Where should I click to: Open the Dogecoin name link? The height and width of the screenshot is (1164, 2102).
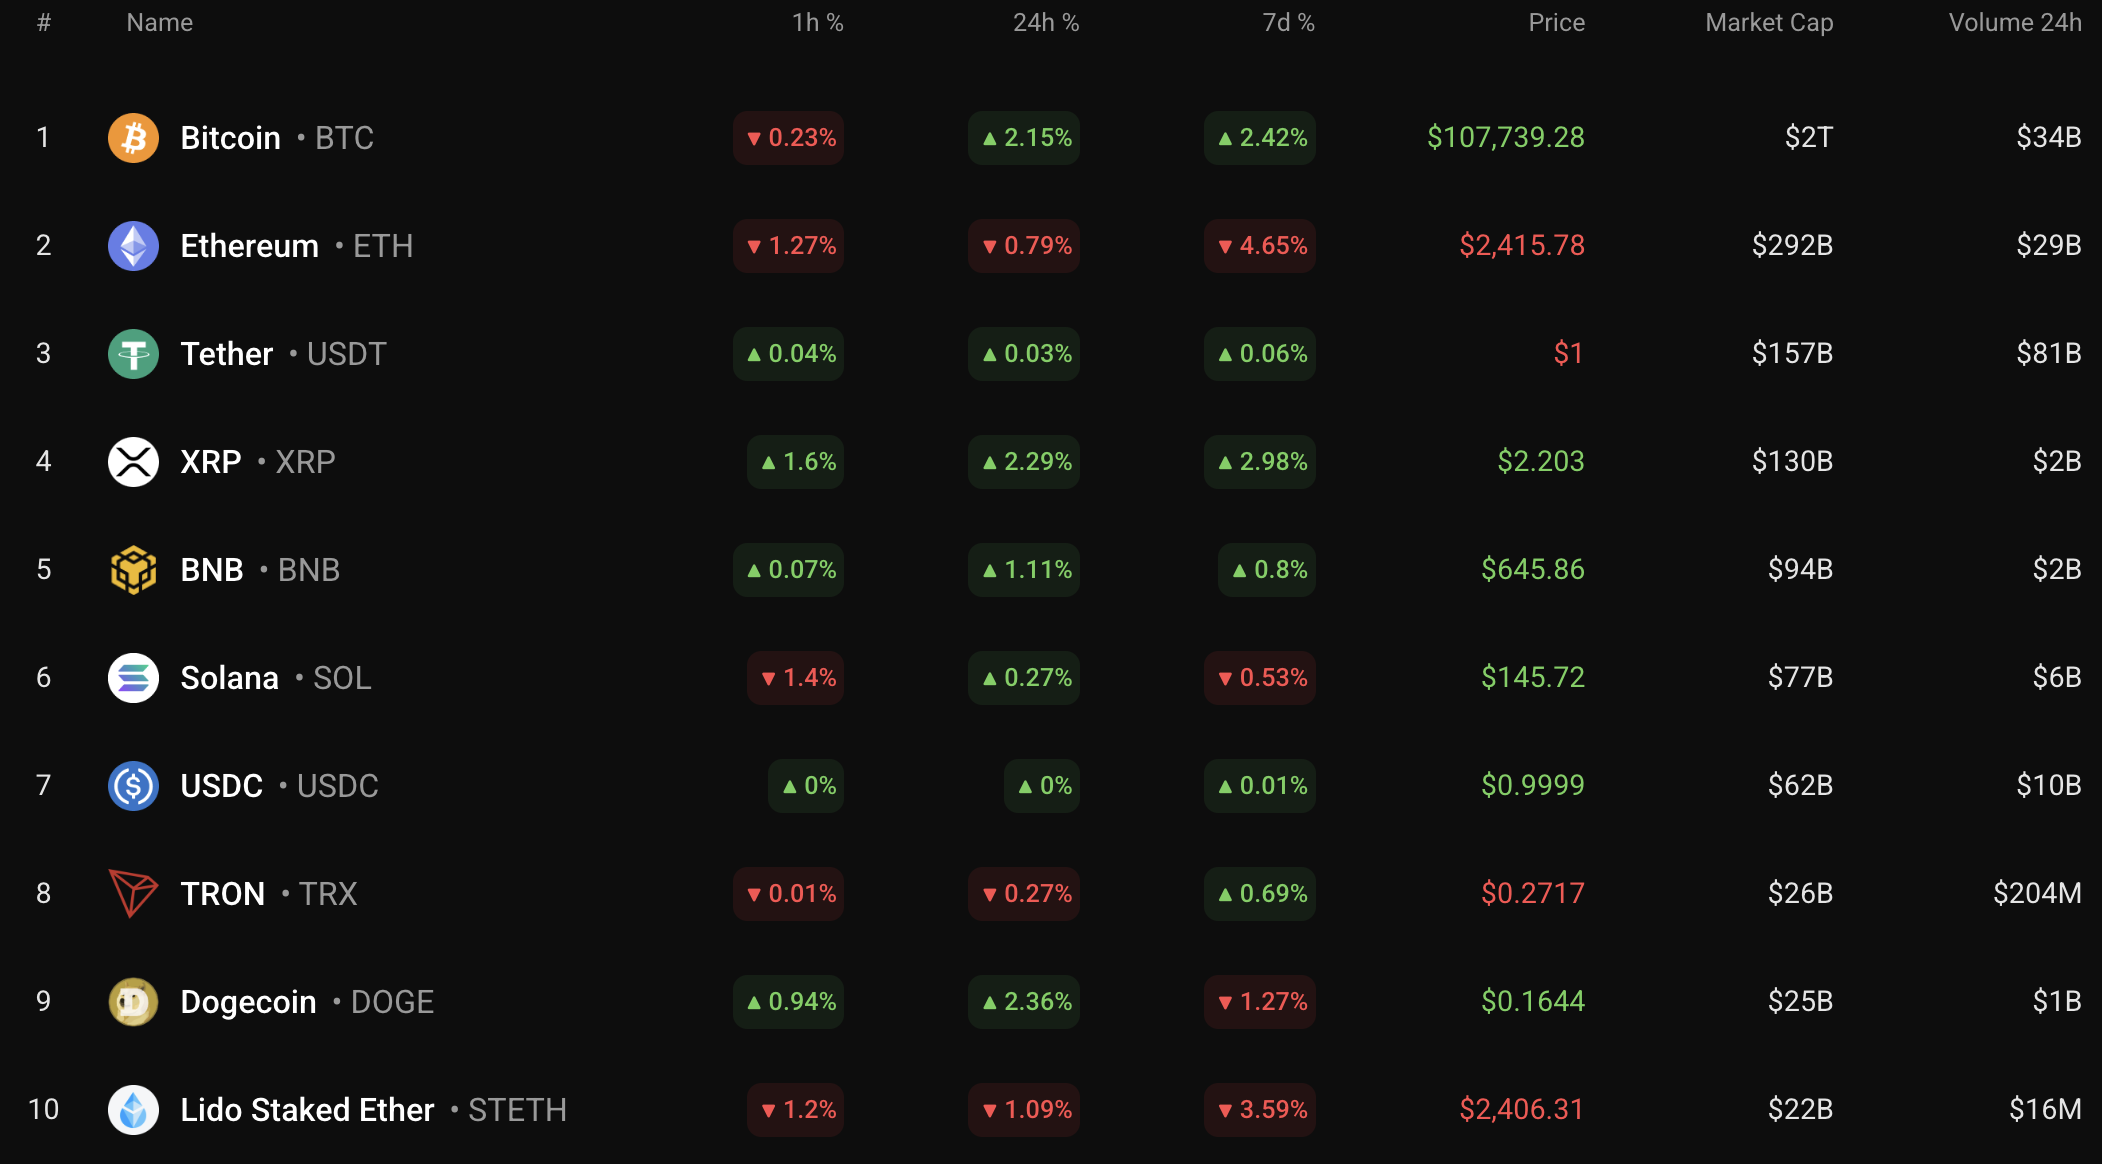click(x=248, y=1002)
